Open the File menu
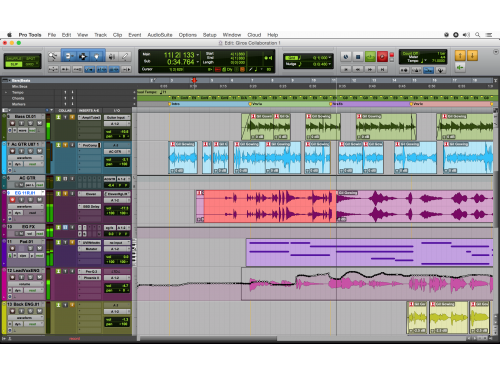The height and width of the screenshot is (375, 500). 52,35
